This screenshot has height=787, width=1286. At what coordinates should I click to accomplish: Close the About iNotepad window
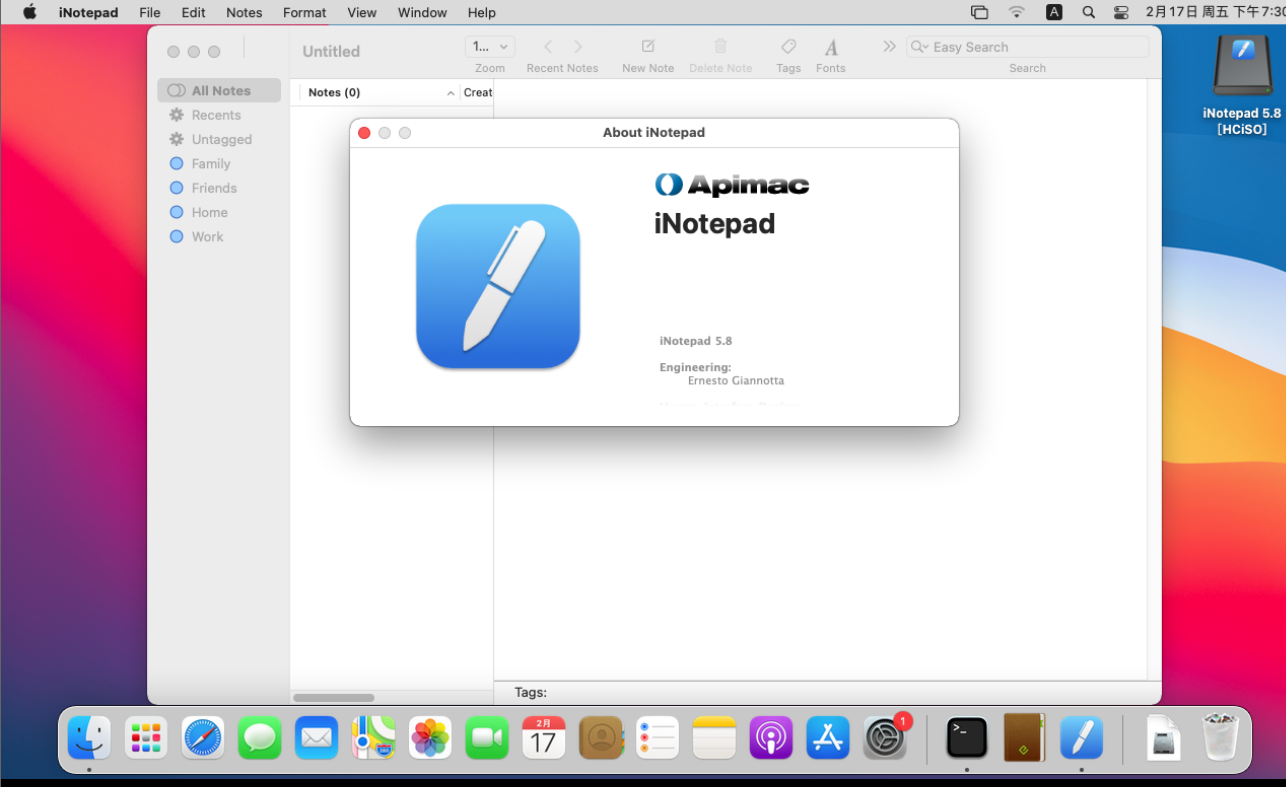pos(364,133)
